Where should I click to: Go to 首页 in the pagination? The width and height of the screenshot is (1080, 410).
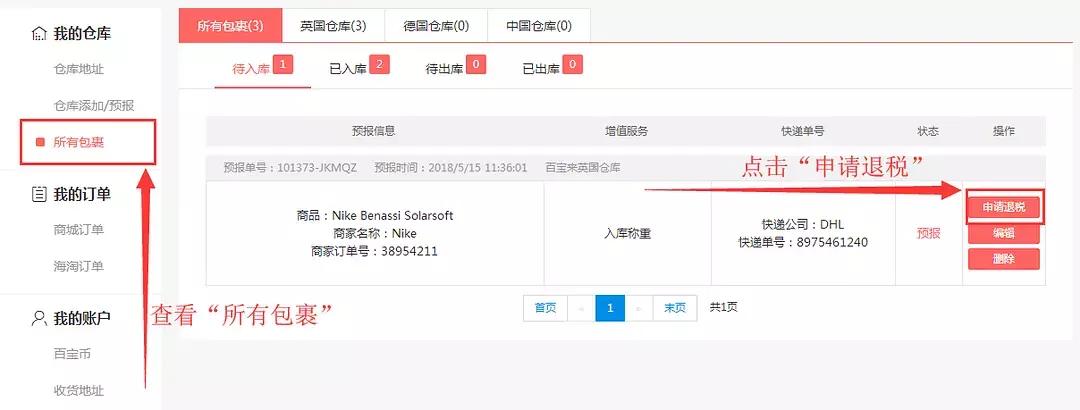[x=546, y=308]
